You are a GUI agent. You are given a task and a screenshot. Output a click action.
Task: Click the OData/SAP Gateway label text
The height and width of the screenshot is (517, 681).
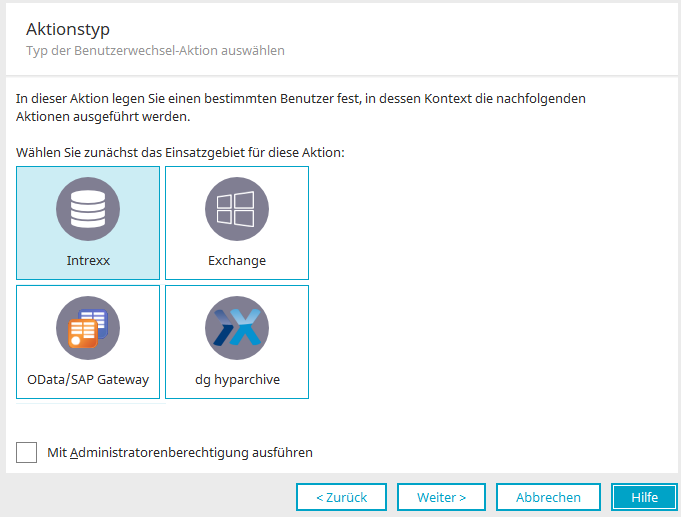click(x=88, y=379)
